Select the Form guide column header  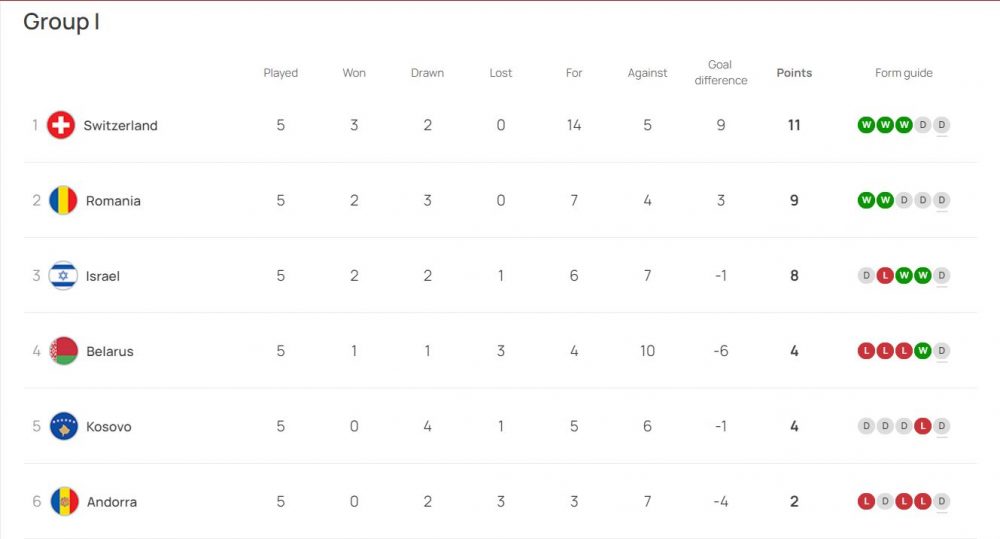(904, 73)
